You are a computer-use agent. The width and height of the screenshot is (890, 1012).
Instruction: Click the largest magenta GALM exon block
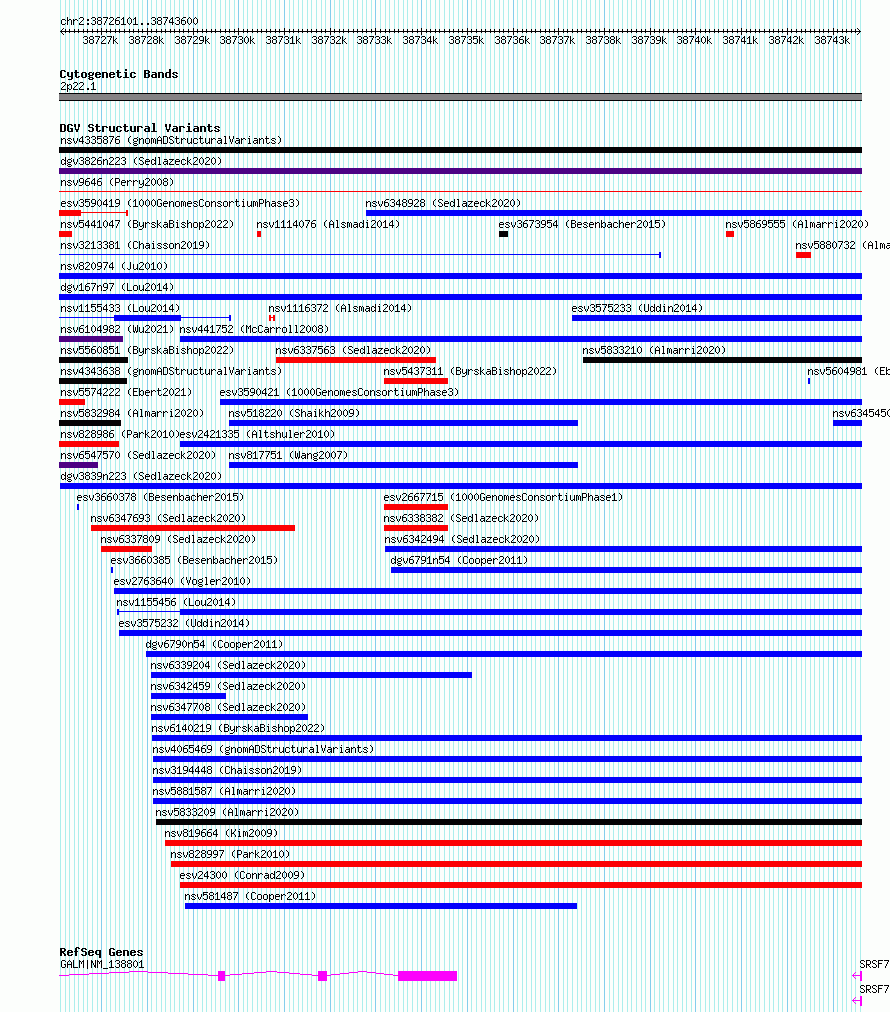coord(427,976)
